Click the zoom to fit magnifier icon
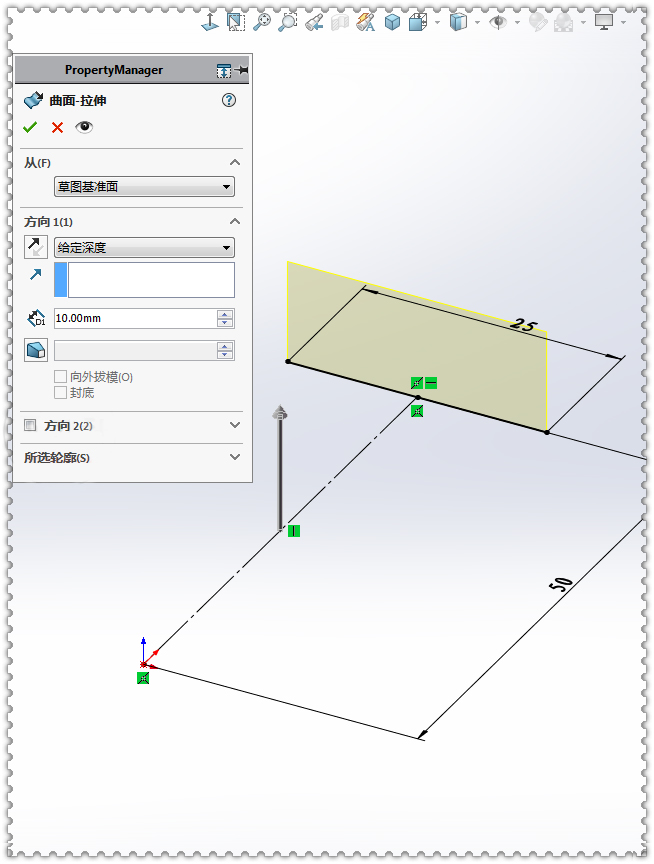Viewport: 654px width, 864px height. coord(262,22)
